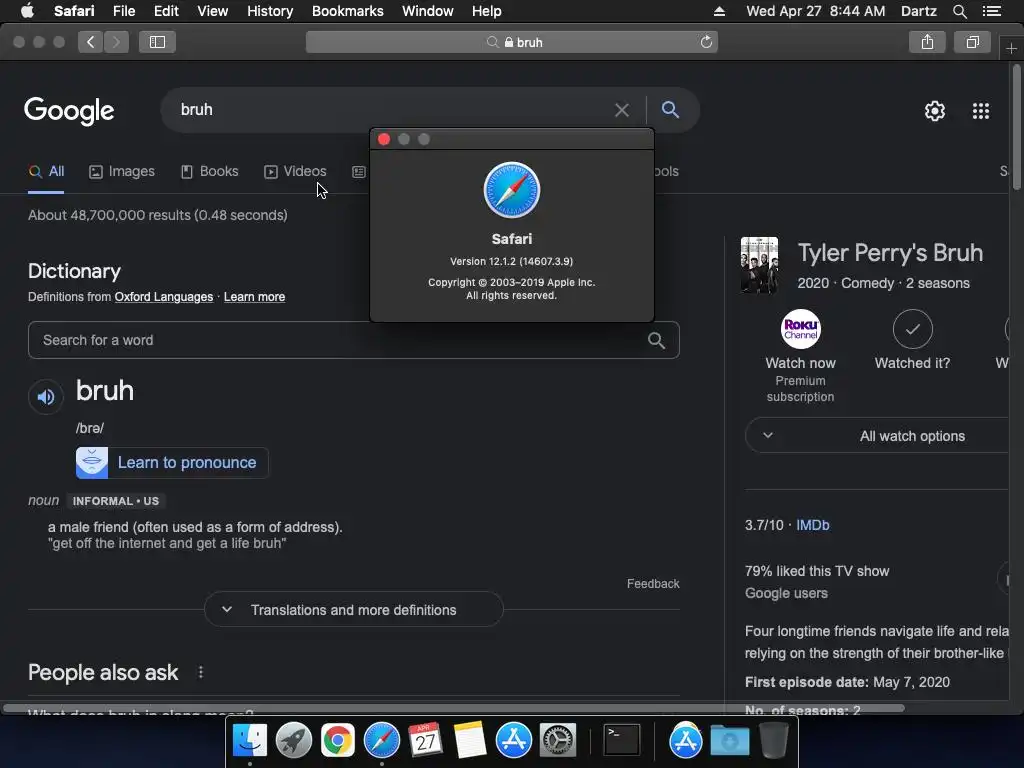
Task: Click the date and time in menu bar
Action: coord(816,11)
